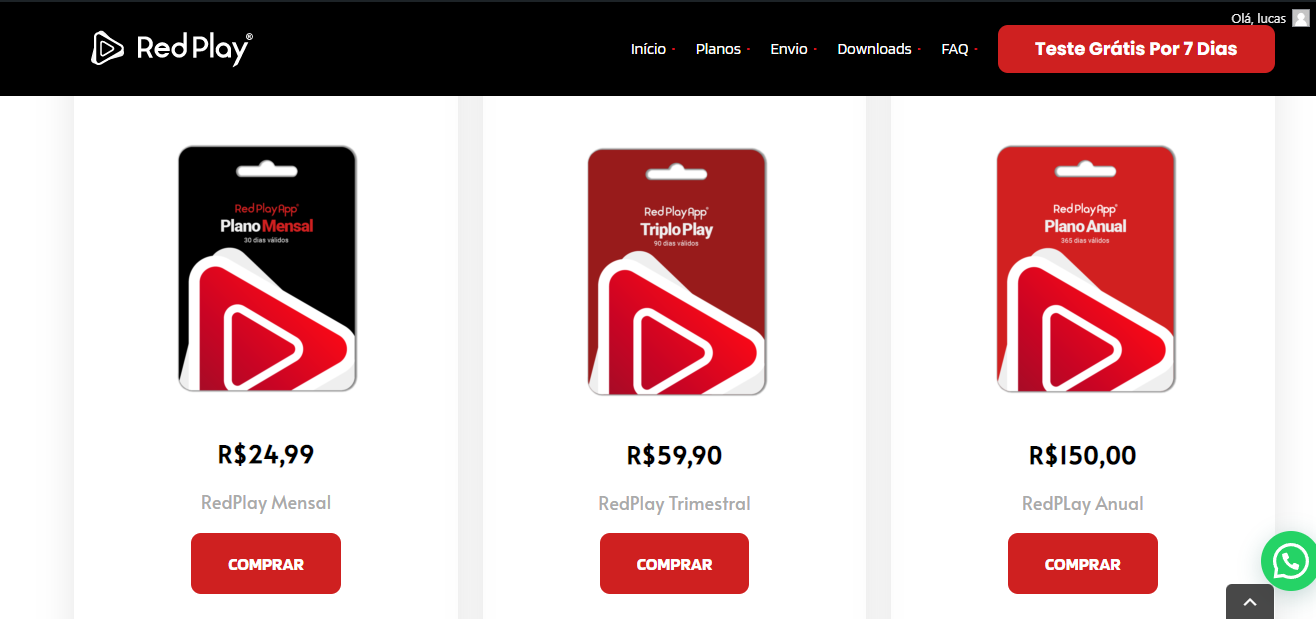1316x619 pixels.
Task: Open the RedPlay Mensal product title
Action: [266, 503]
